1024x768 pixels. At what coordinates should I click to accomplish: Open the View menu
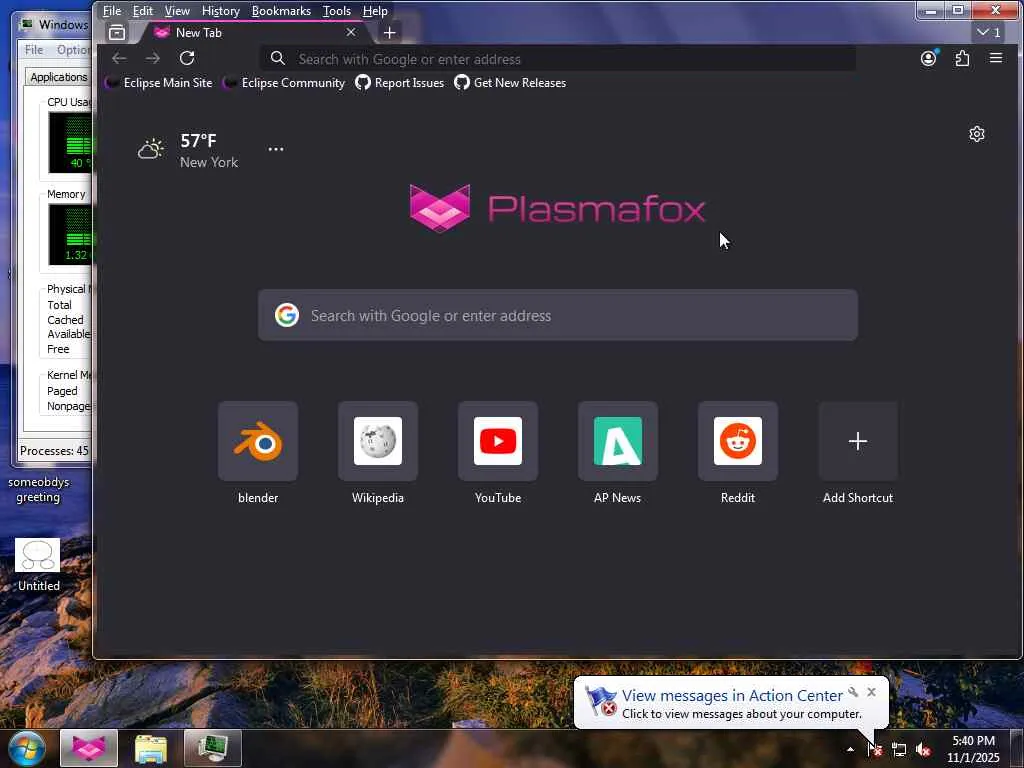(177, 10)
